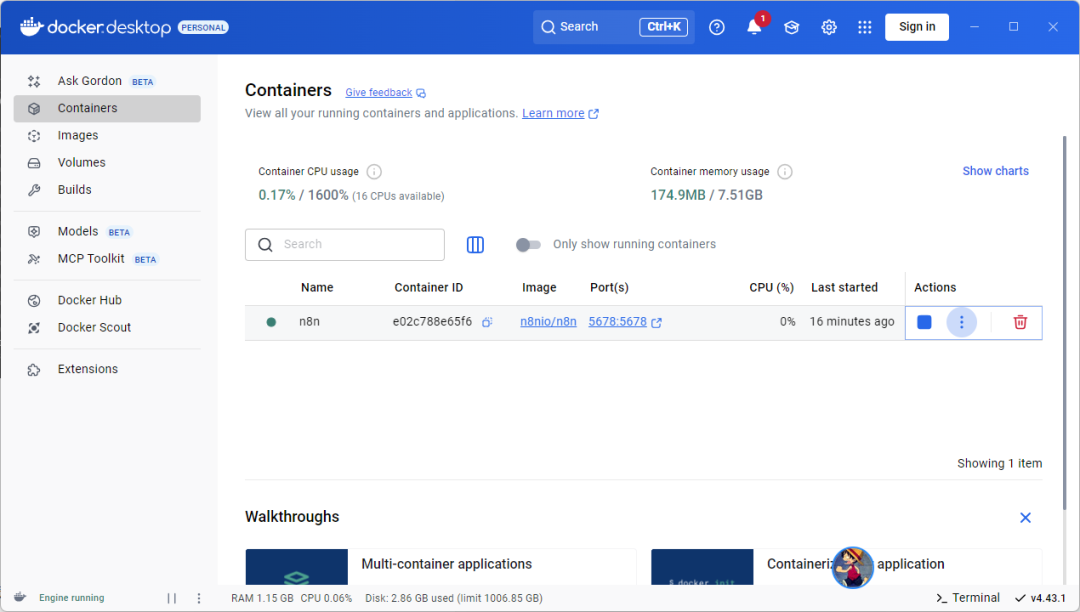Click the Docker Desktop logo
The width and height of the screenshot is (1080, 612).
95,27
